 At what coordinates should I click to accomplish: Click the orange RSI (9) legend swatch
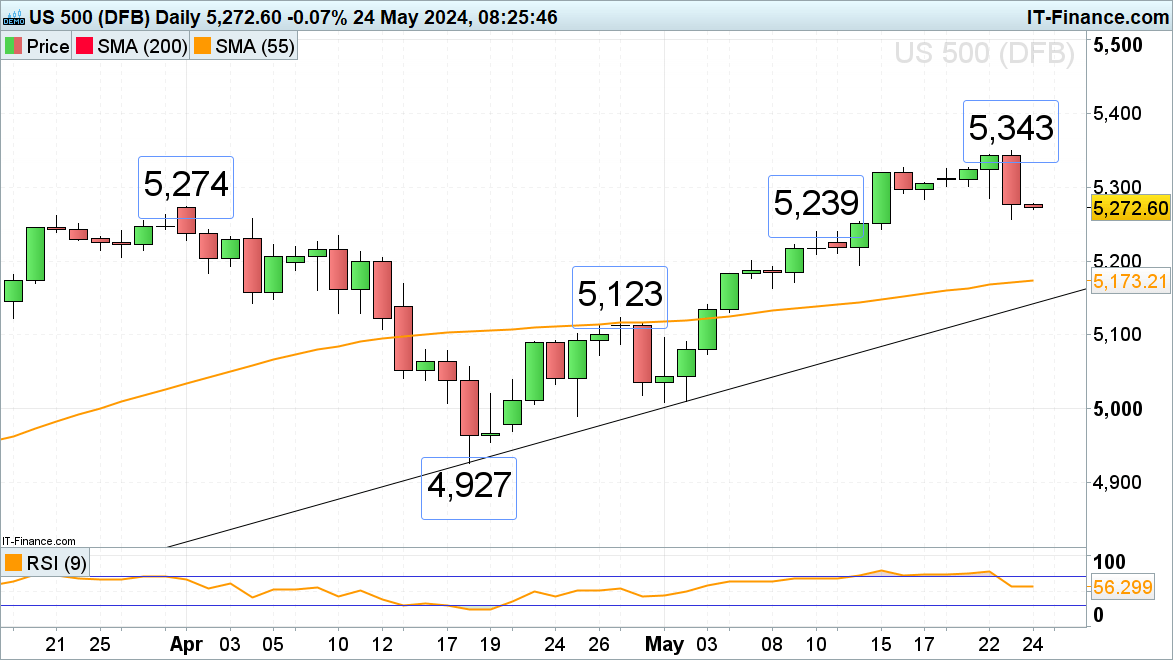click(x=14, y=563)
